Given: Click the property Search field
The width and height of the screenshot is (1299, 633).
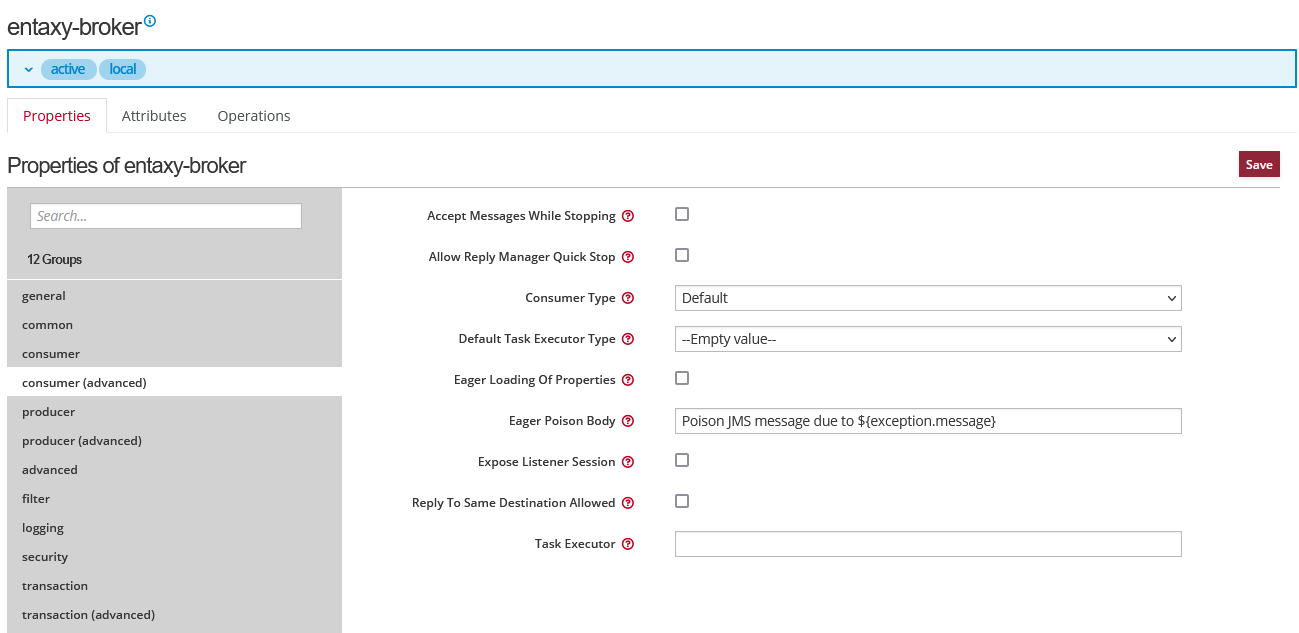Looking at the screenshot, I should (x=166, y=216).
